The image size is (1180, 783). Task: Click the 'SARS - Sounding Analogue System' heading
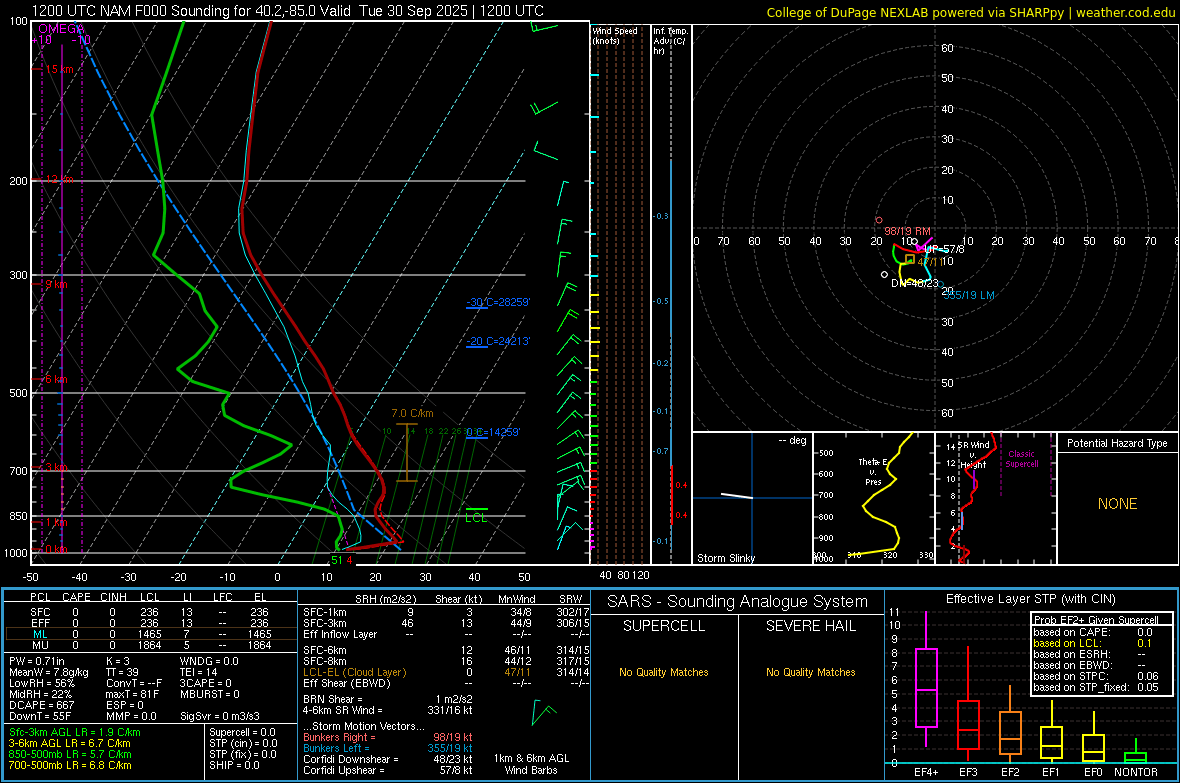[737, 602]
